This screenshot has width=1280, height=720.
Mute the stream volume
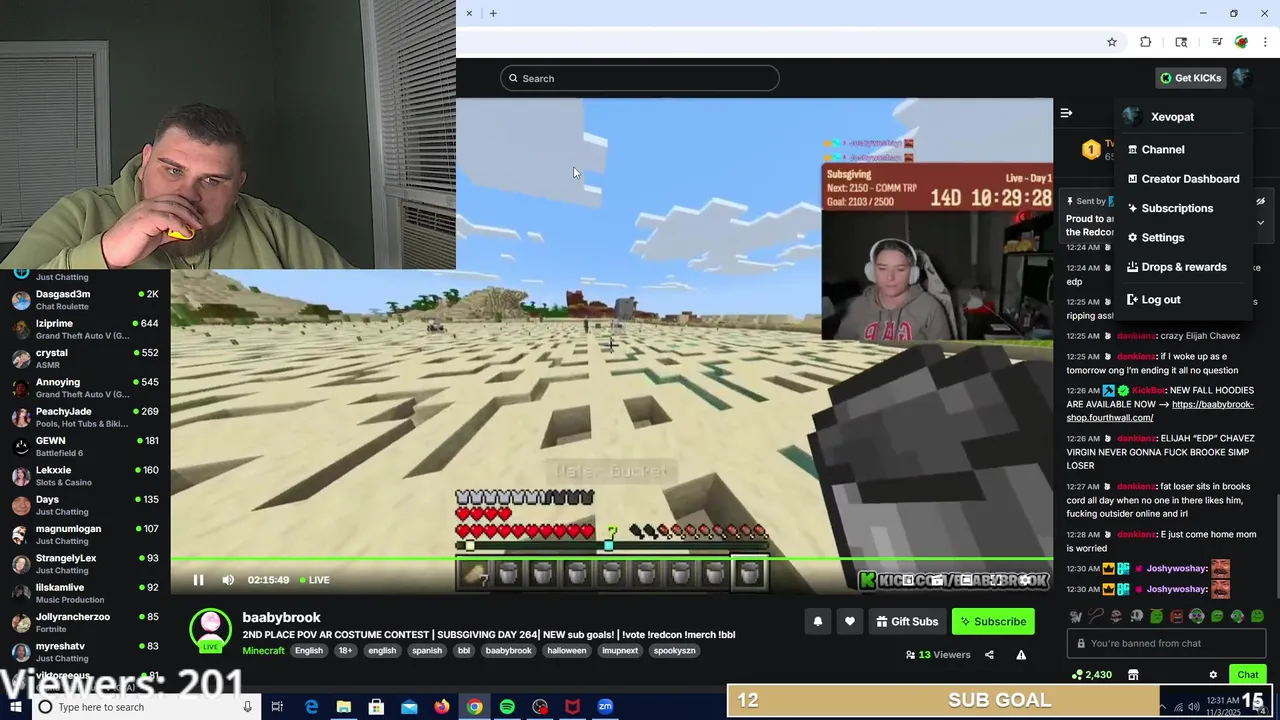click(228, 580)
